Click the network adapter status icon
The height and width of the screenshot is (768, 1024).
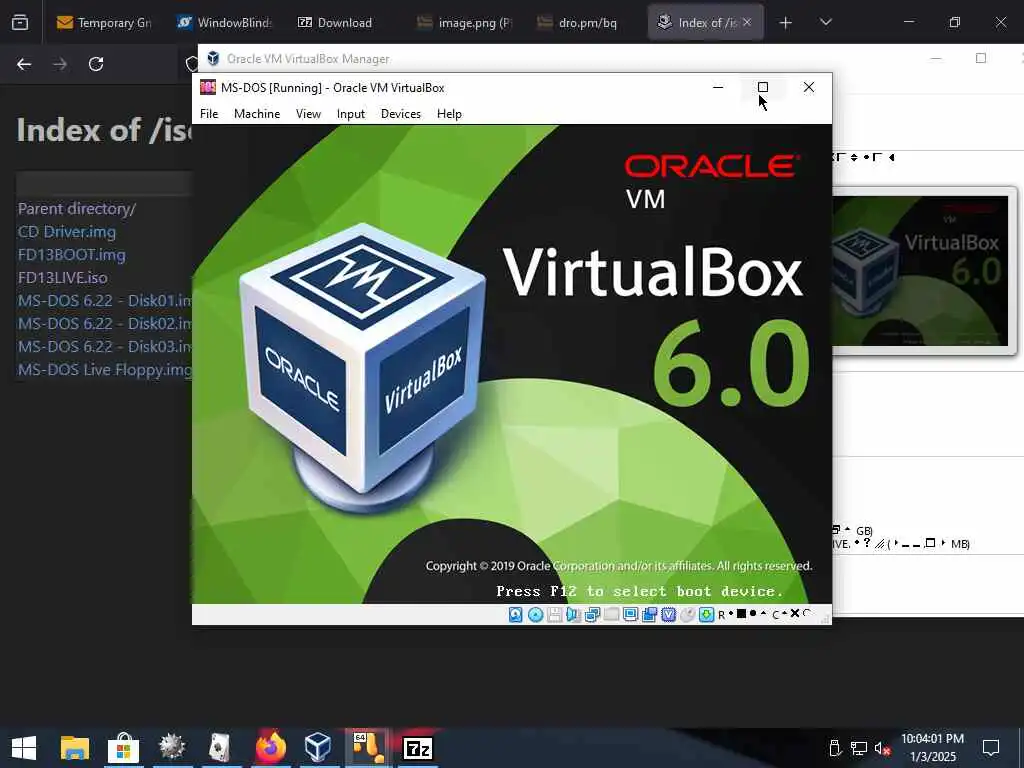click(x=592, y=615)
